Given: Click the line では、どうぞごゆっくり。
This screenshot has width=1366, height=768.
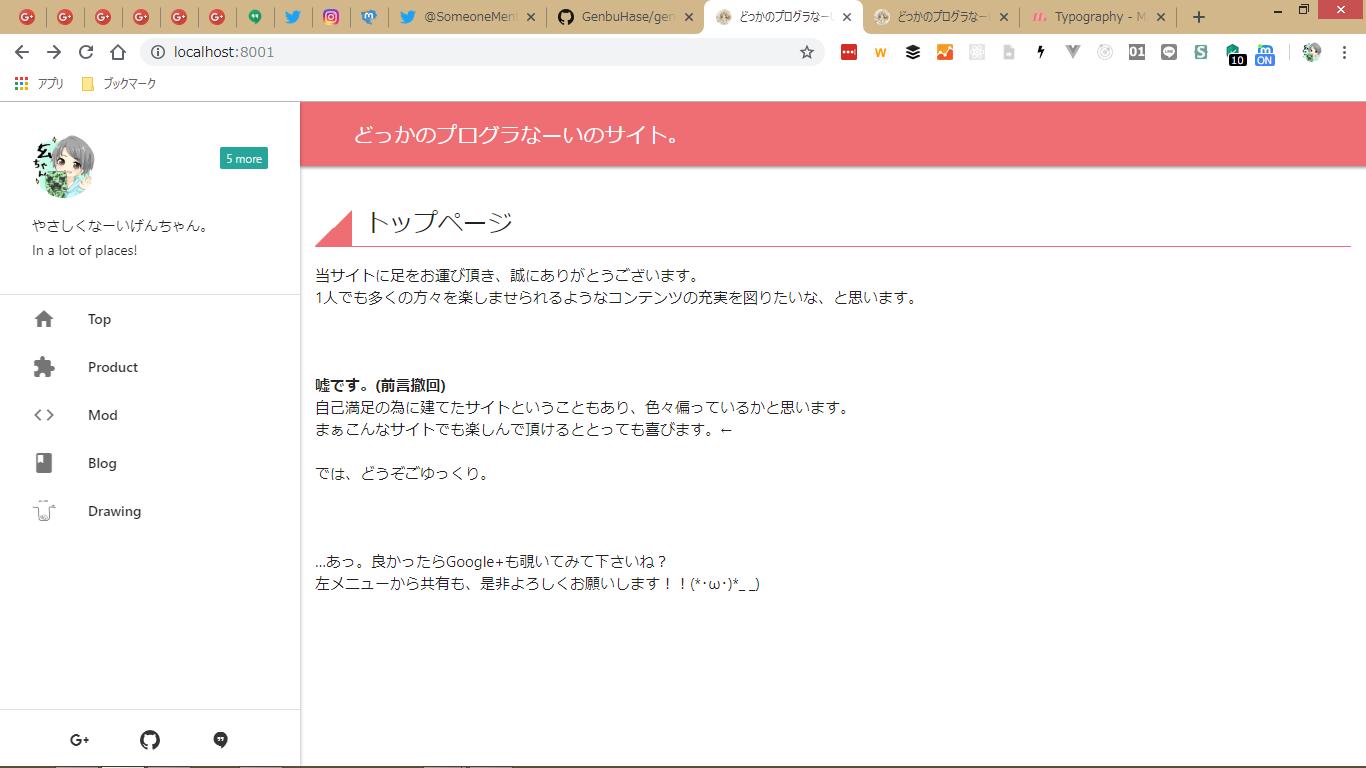Looking at the screenshot, I should pos(405,474).
